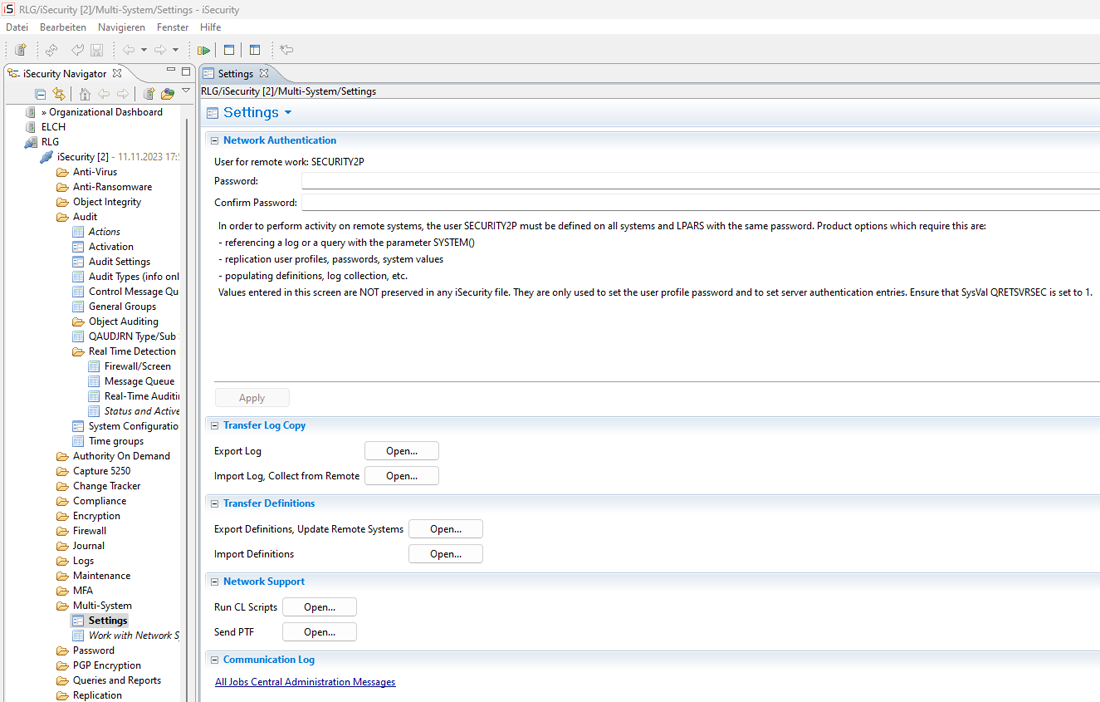The image size is (1100, 702).
Task: Select the Authority On Demand folder
Action: (121, 456)
